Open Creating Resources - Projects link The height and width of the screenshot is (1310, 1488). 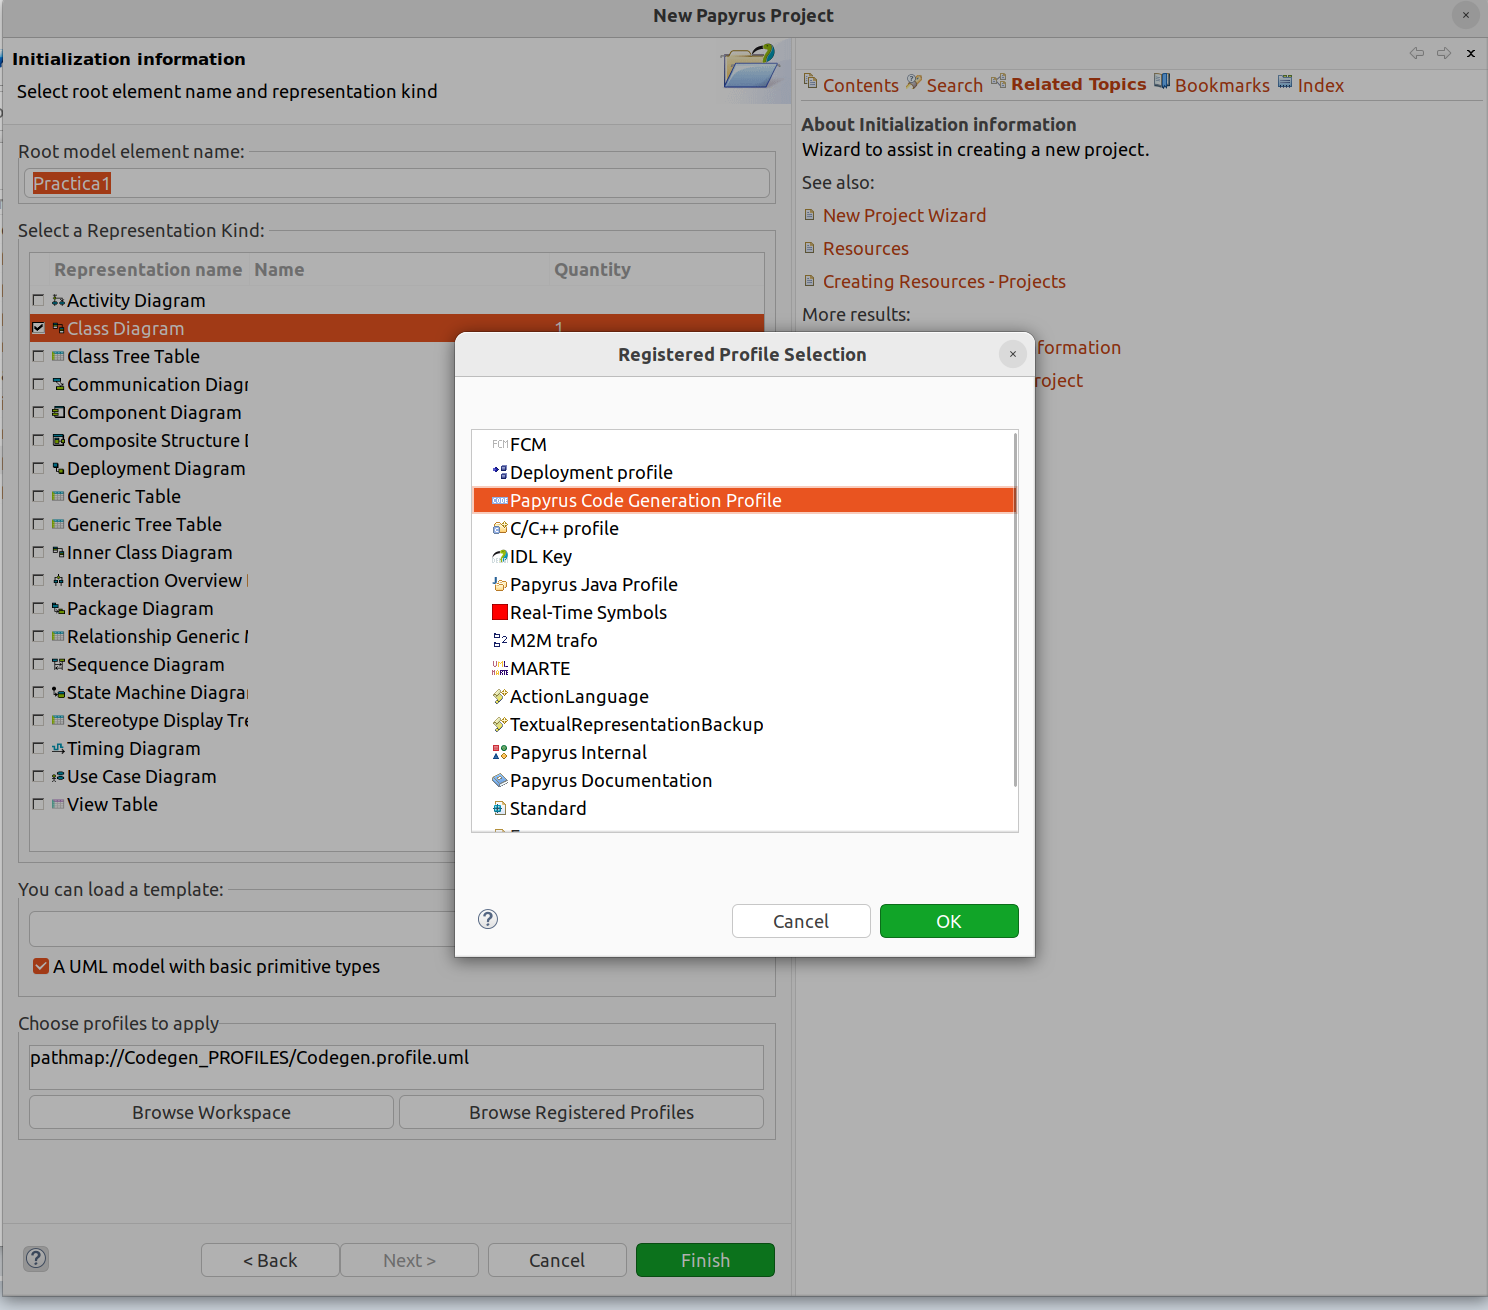[944, 281]
